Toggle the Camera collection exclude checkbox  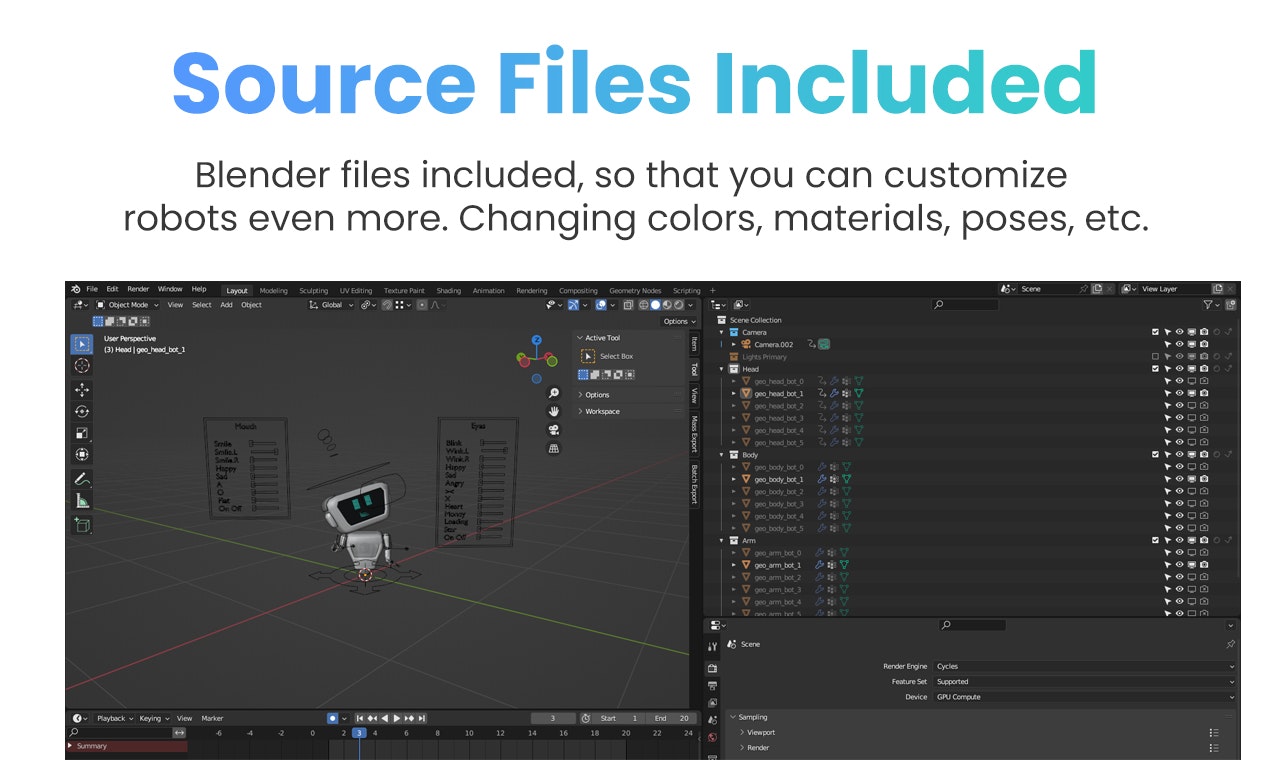pos(1155,332)
